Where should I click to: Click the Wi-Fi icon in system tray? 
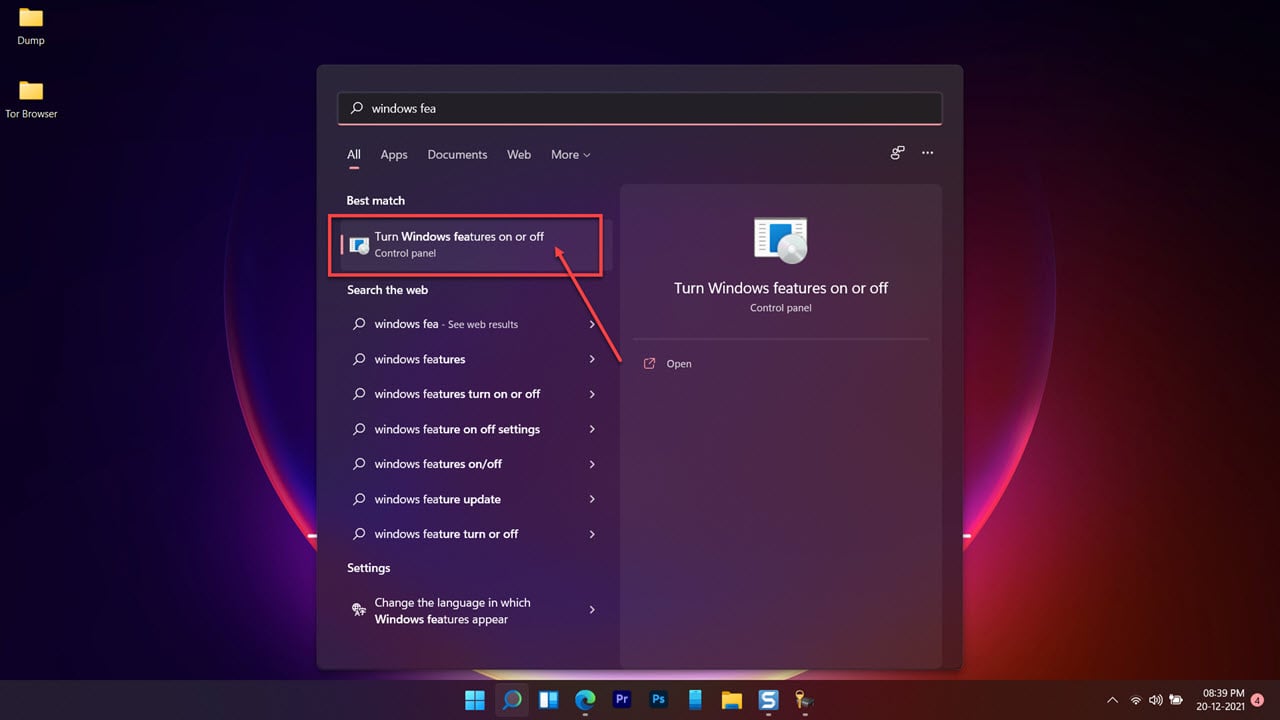coord(1136,700)
